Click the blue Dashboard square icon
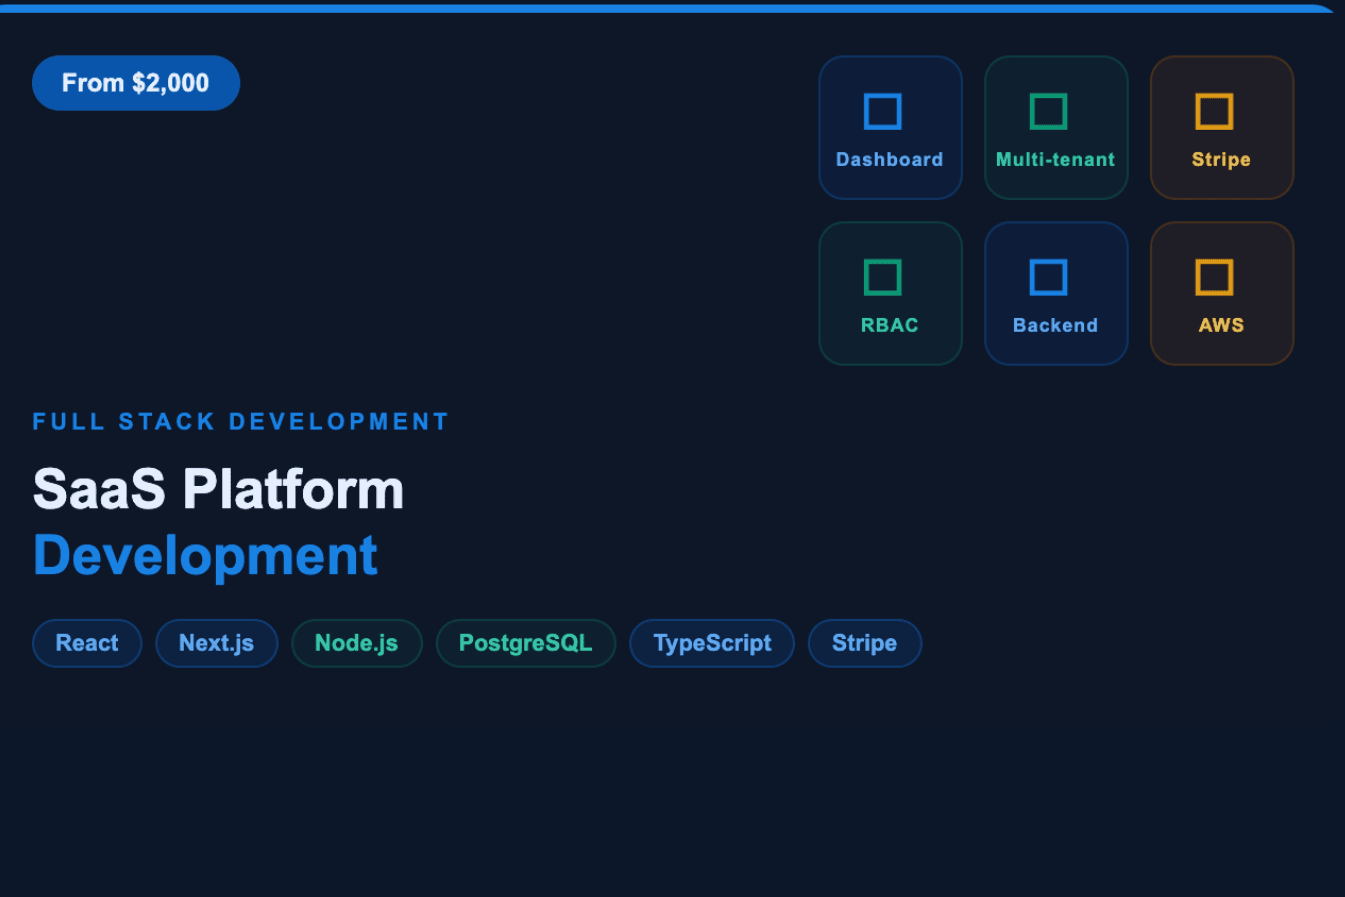Image resolution: width=1345 pixels, height=897 pixels. pos(882,111)
